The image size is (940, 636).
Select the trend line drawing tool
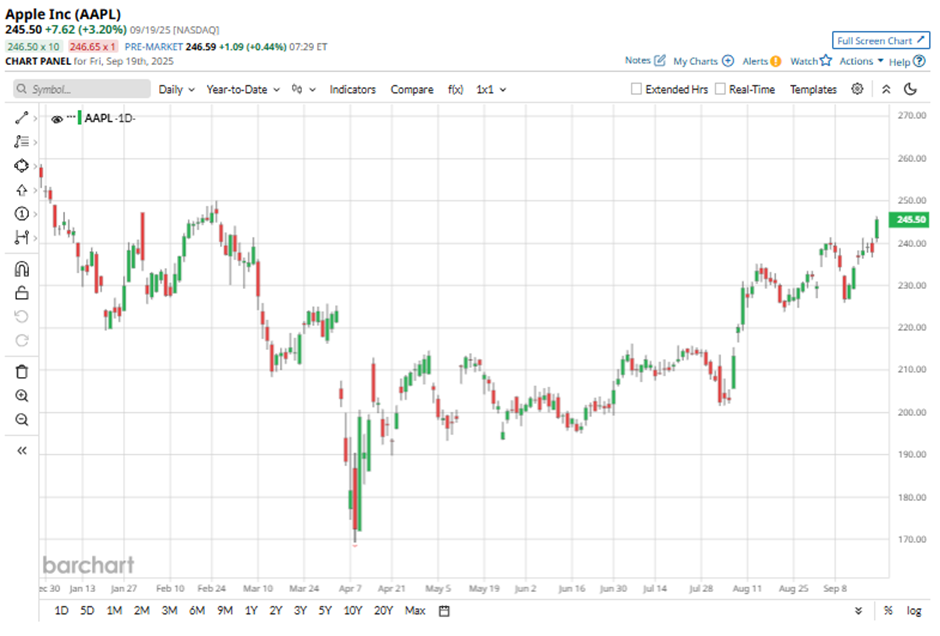(22, 117)
